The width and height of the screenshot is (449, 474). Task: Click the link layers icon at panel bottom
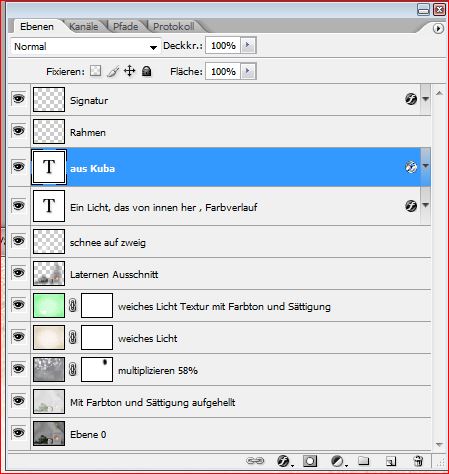pos(255,461)
